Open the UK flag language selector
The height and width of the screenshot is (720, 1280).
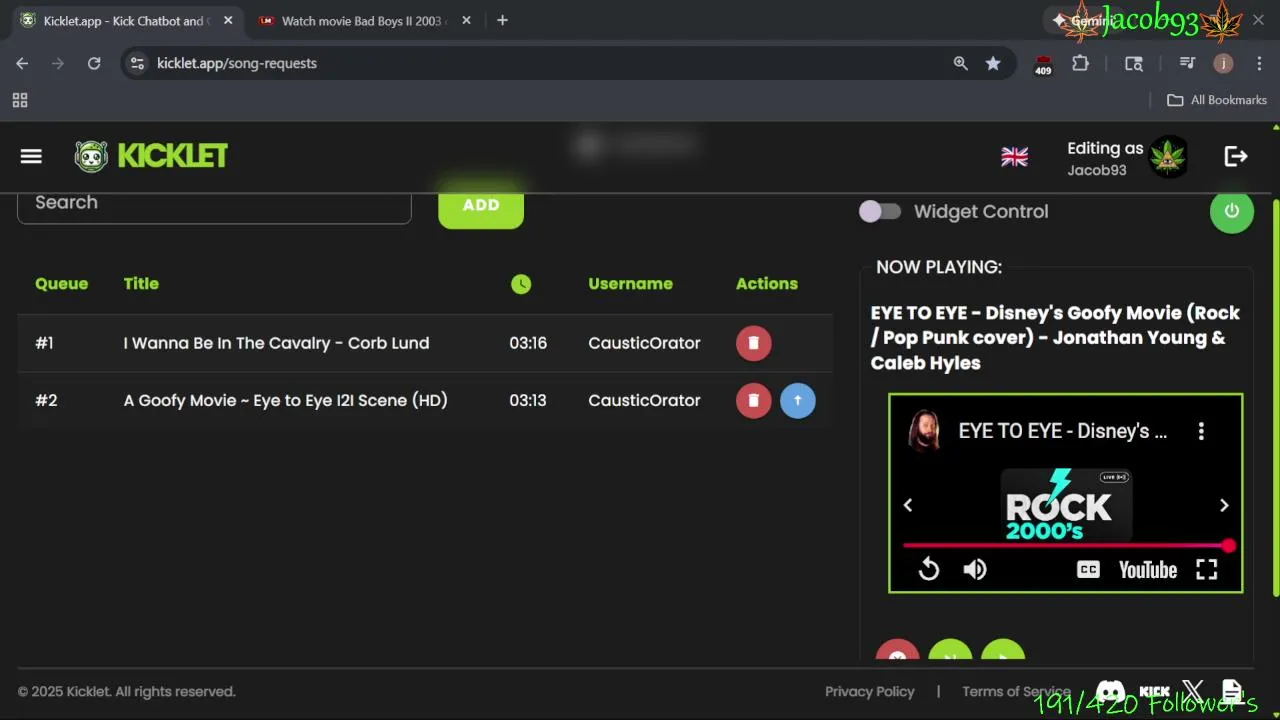[x=1014, y=157]
